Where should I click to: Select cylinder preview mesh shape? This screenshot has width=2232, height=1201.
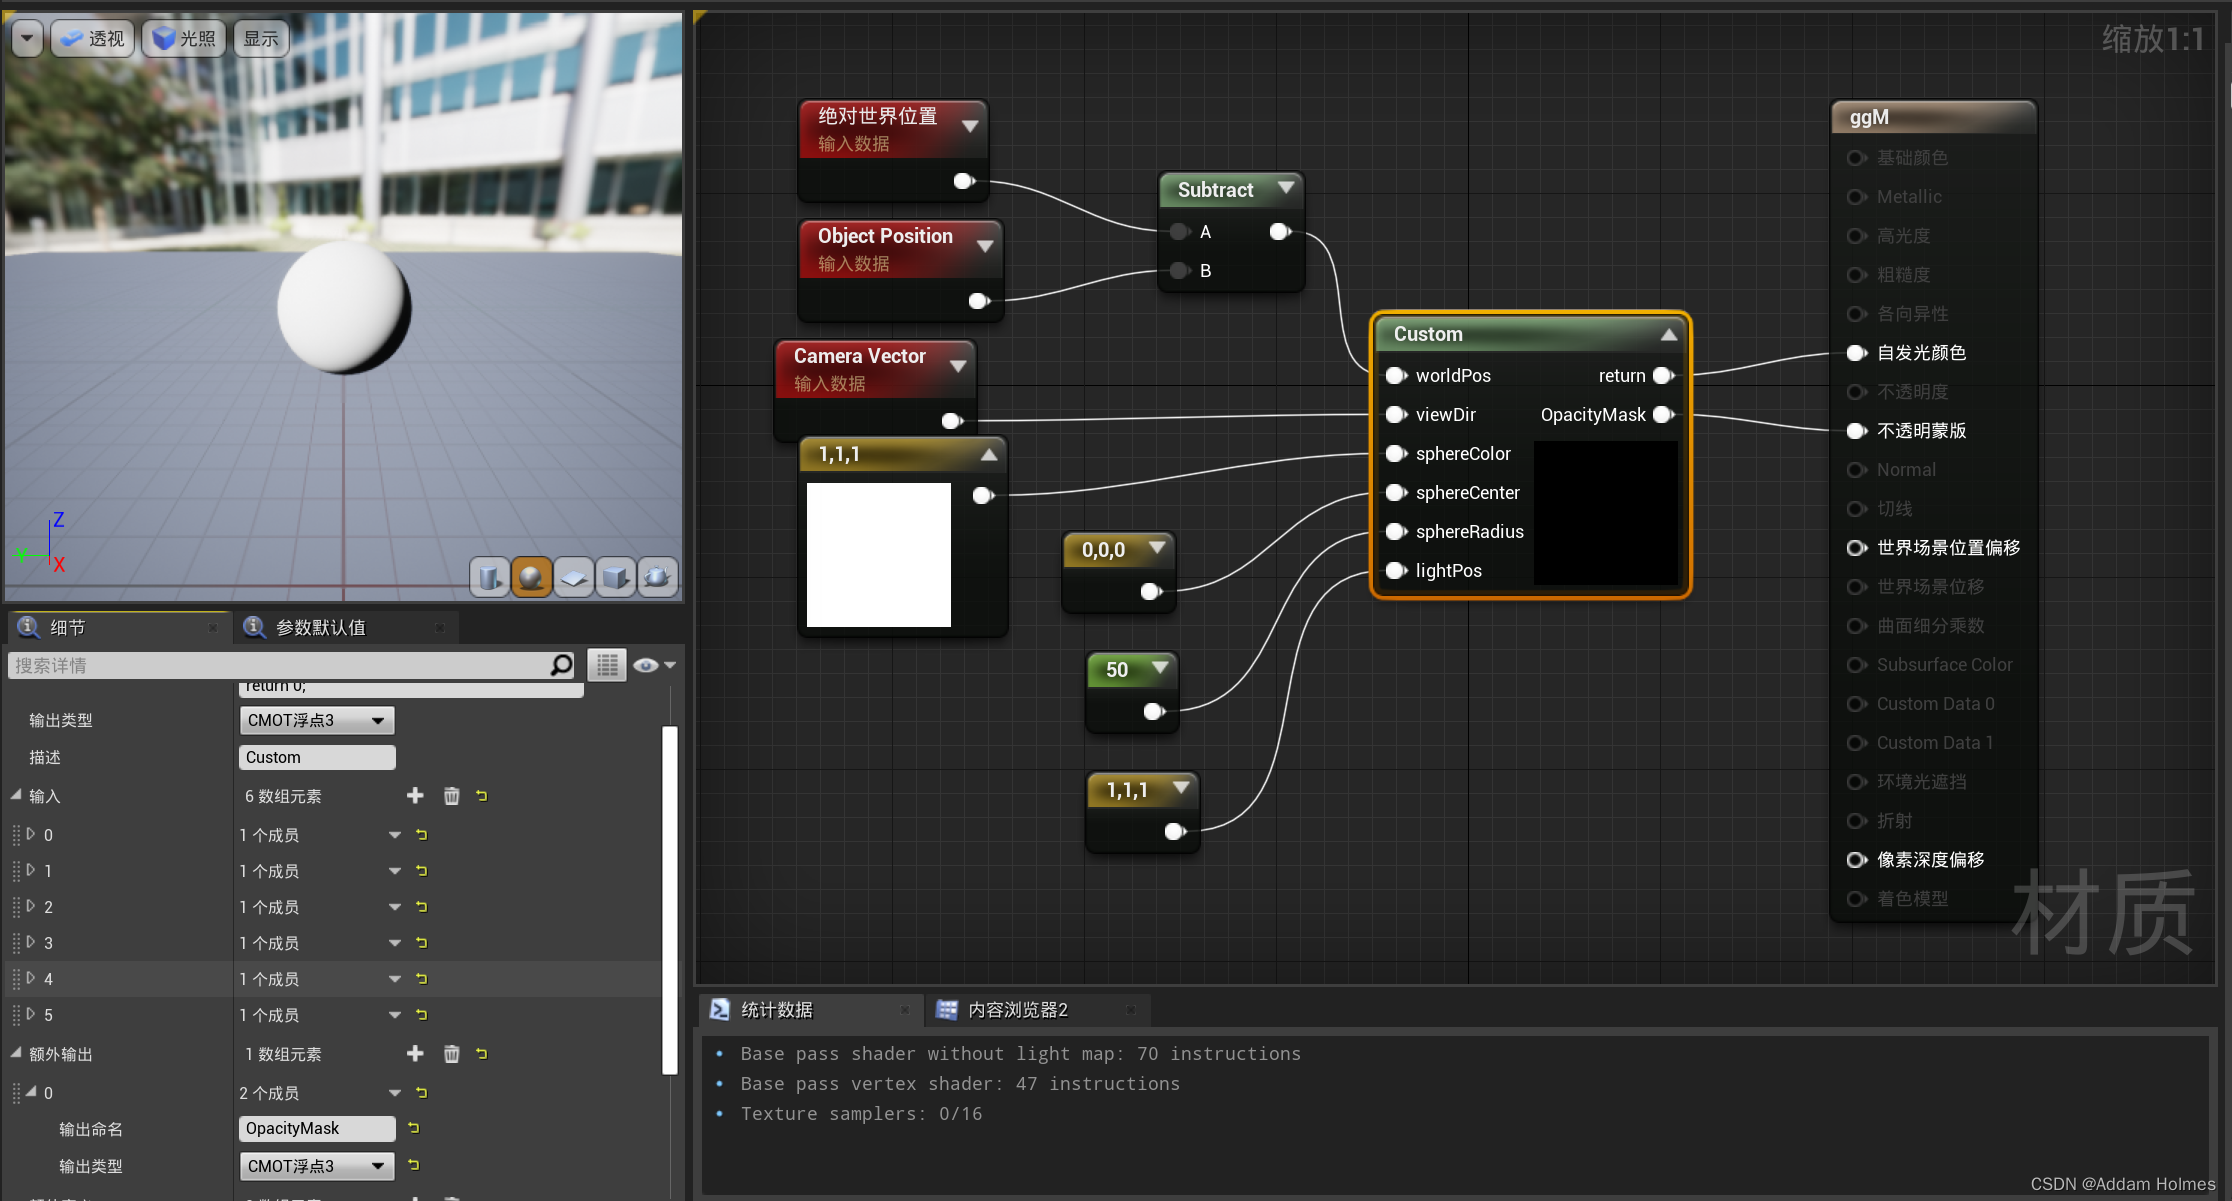(x=489, y=577)
